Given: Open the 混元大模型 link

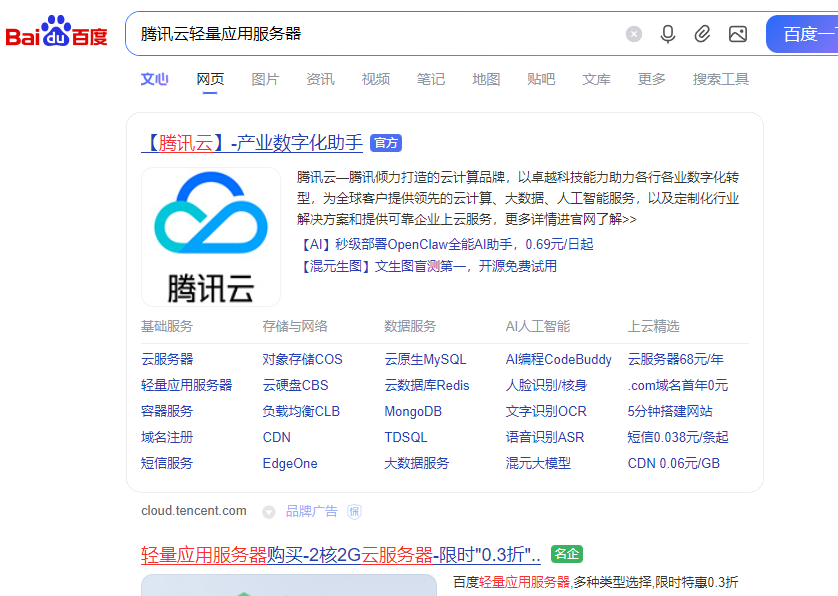Looking at the screenshot, I should pyautogui.click(x=538, y=463).
